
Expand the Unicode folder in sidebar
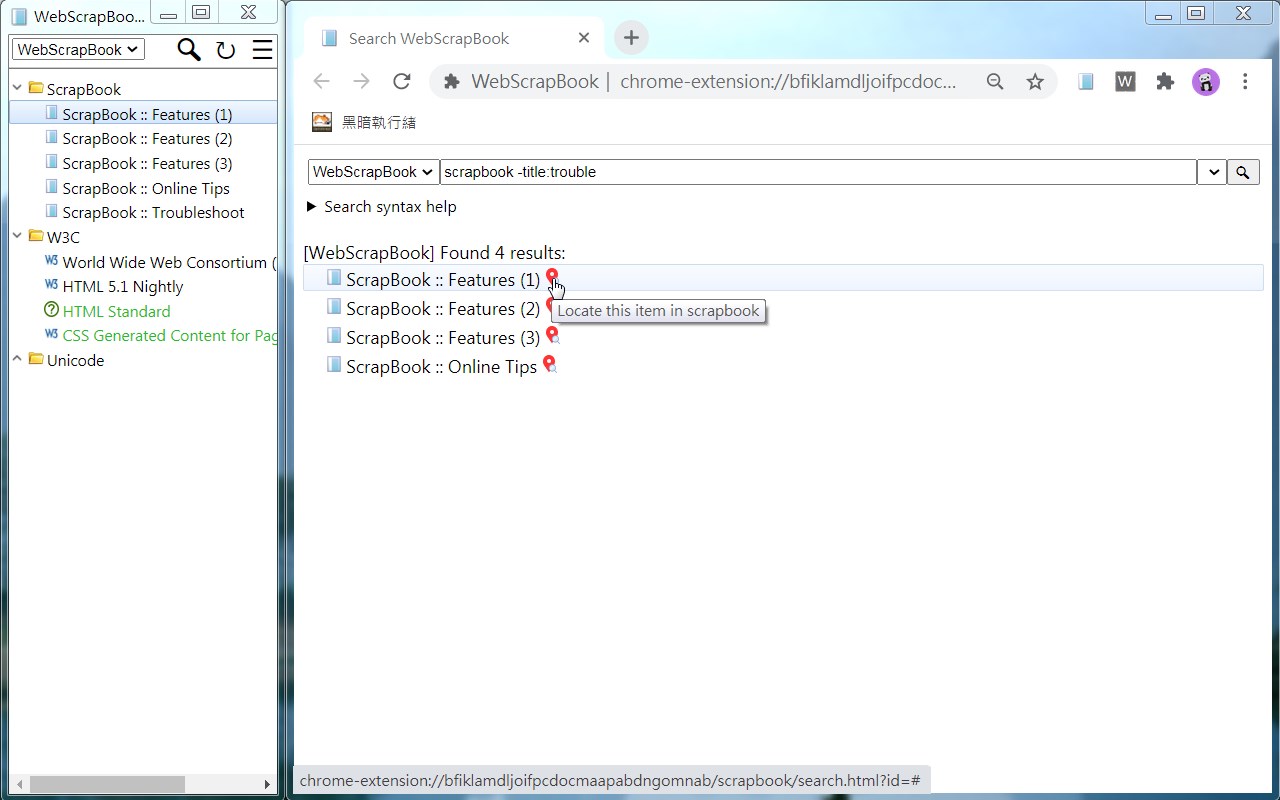[x=17, y=359]
